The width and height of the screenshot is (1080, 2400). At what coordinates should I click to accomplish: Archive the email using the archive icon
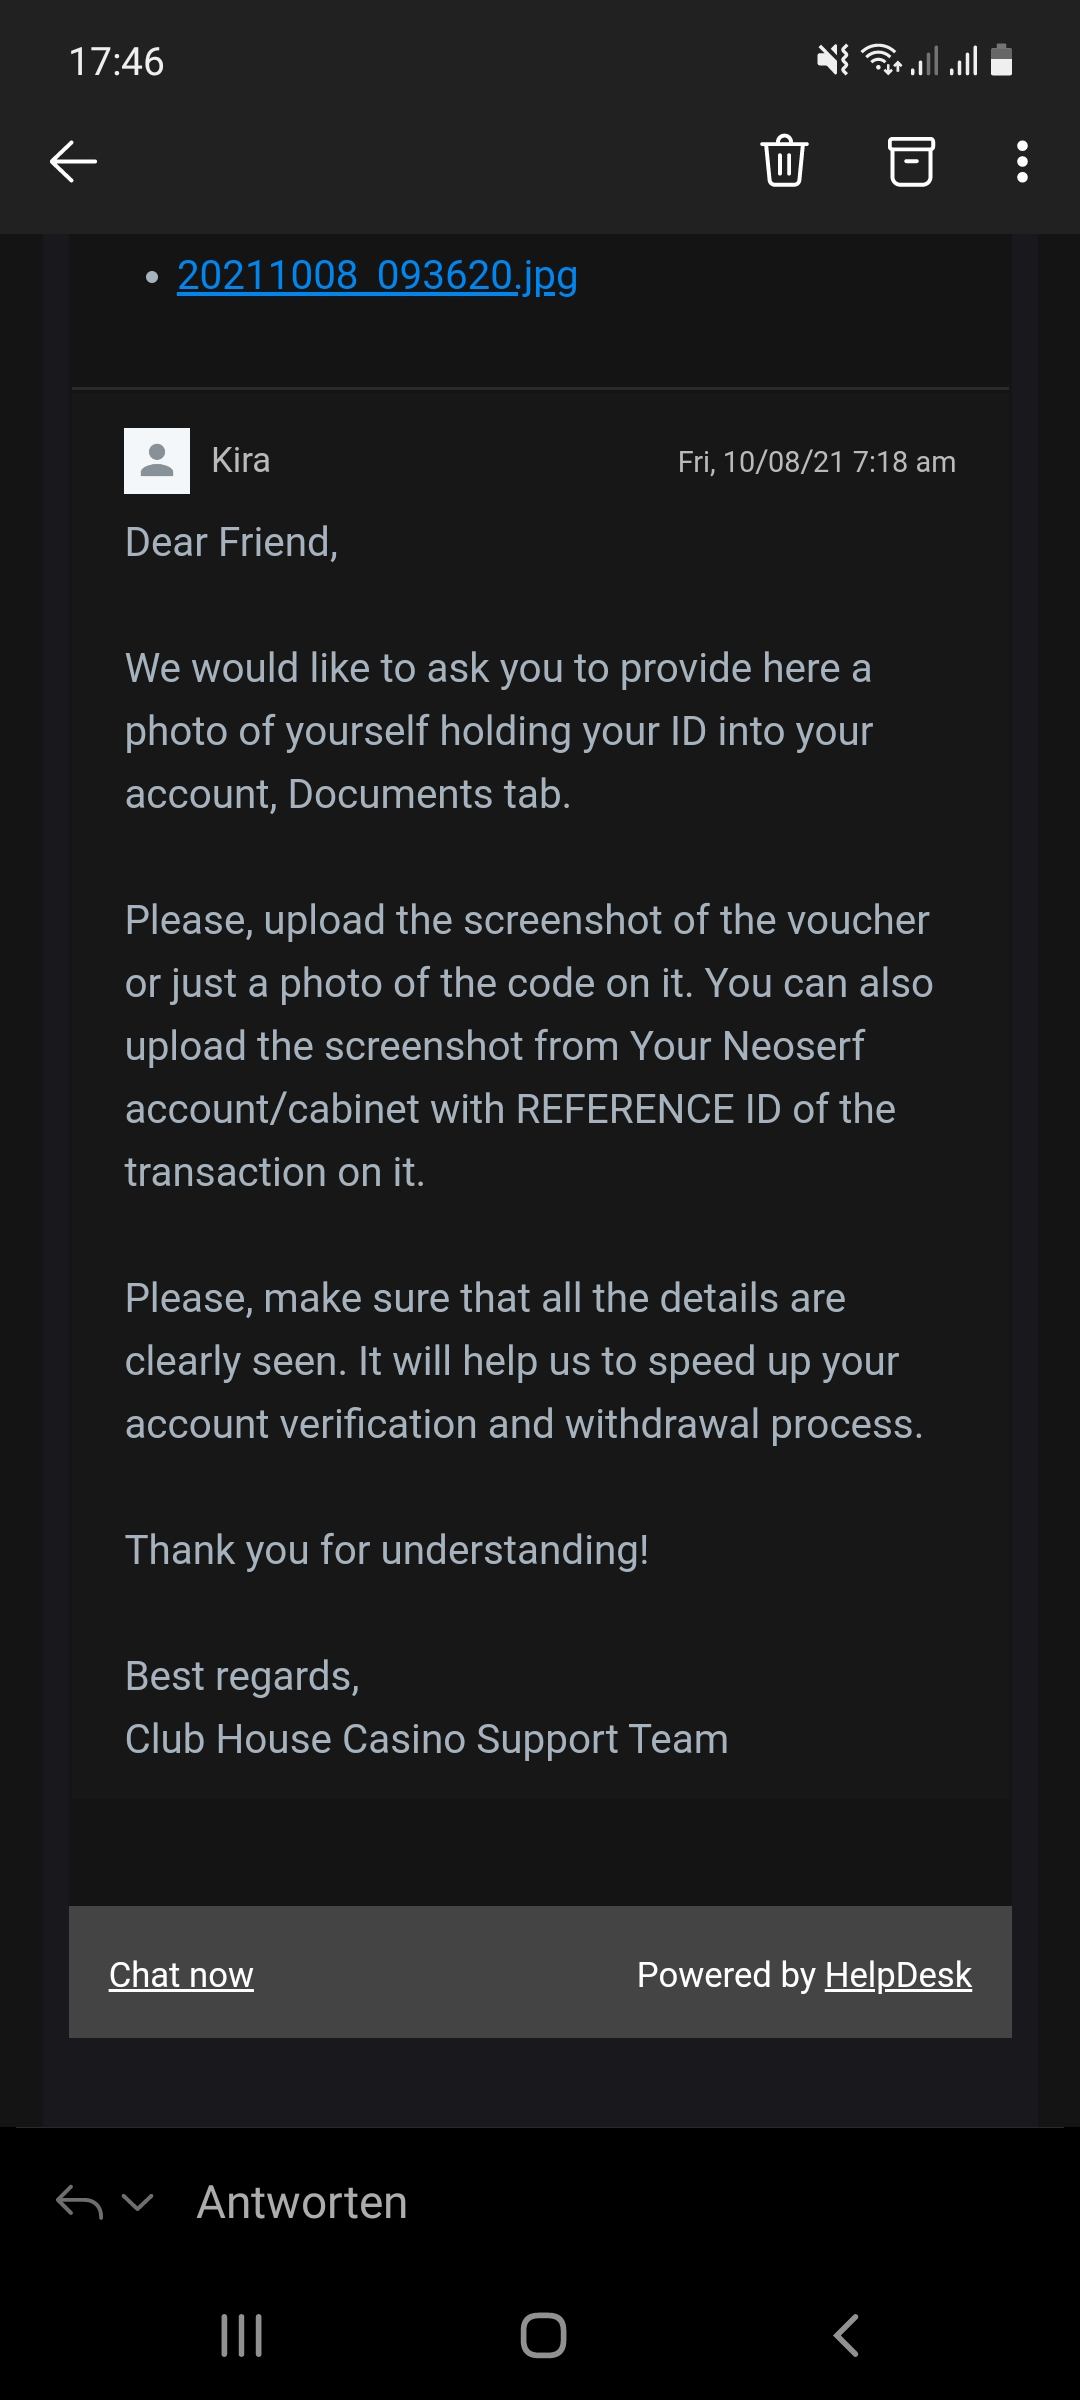tap(911, 161)
